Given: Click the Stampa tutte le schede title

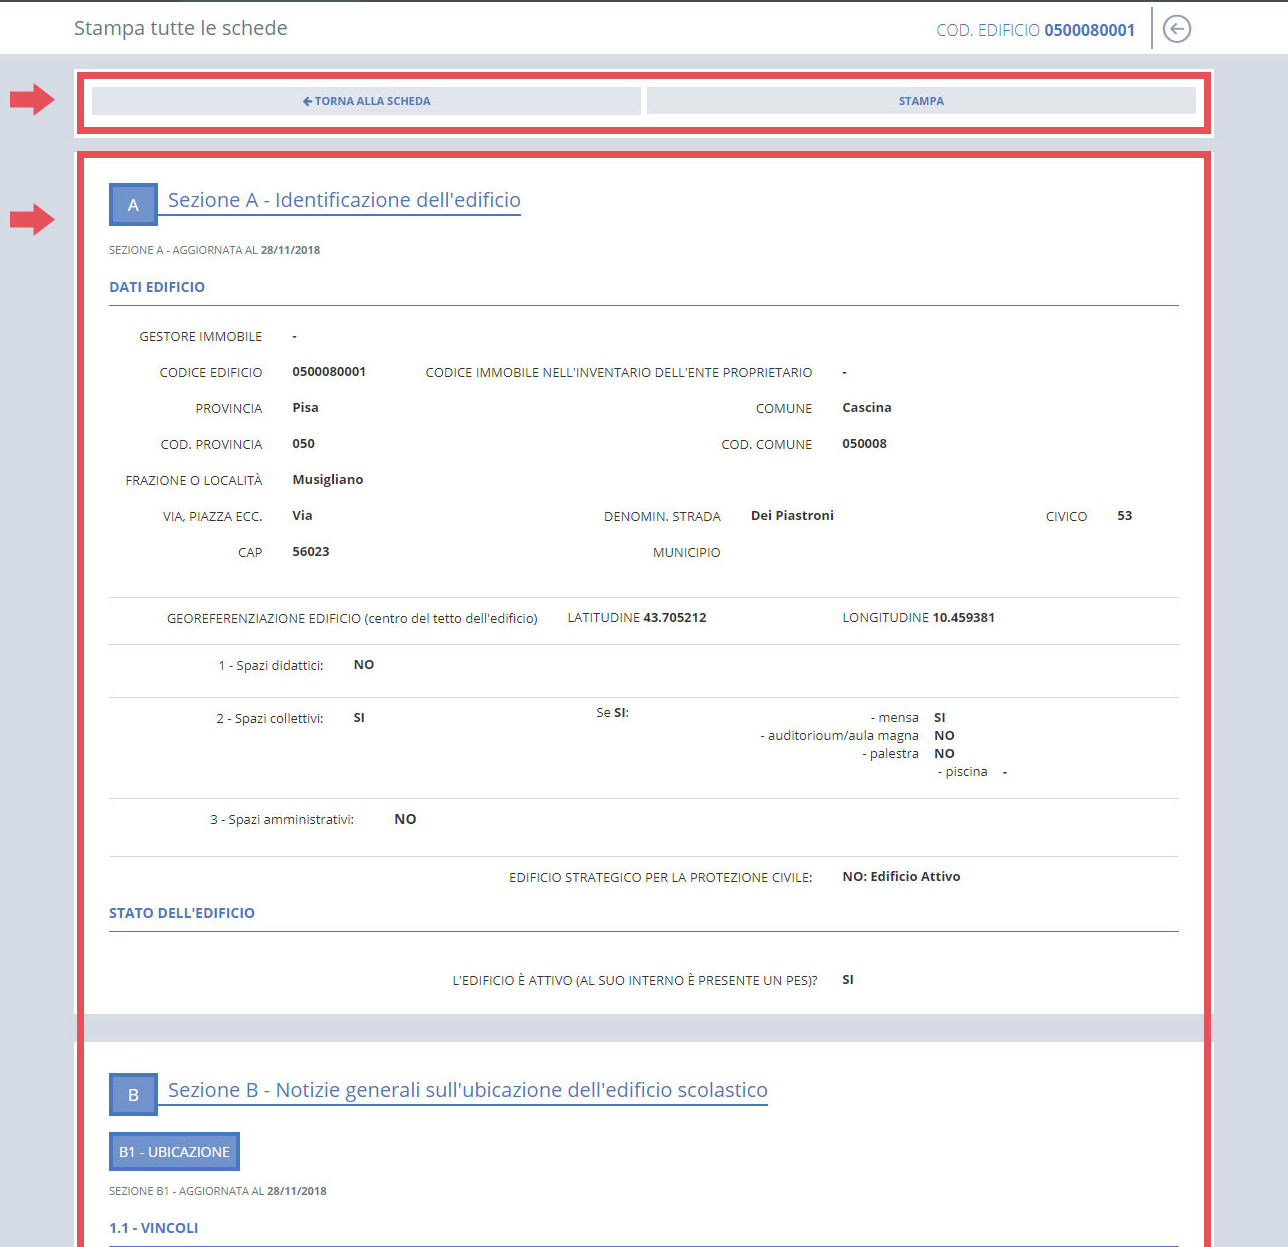Looking at the screenshot, I should click(181, 28).
